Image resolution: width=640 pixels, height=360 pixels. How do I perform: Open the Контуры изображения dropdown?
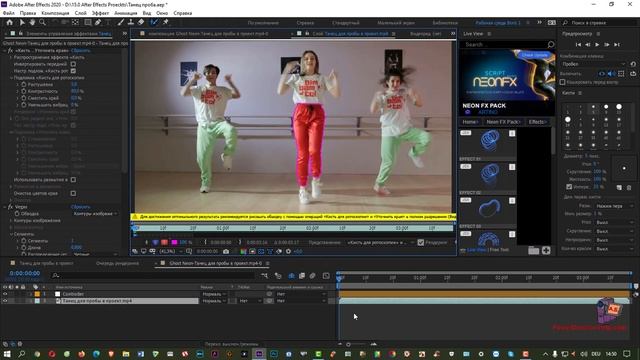[x=95, y=213]
